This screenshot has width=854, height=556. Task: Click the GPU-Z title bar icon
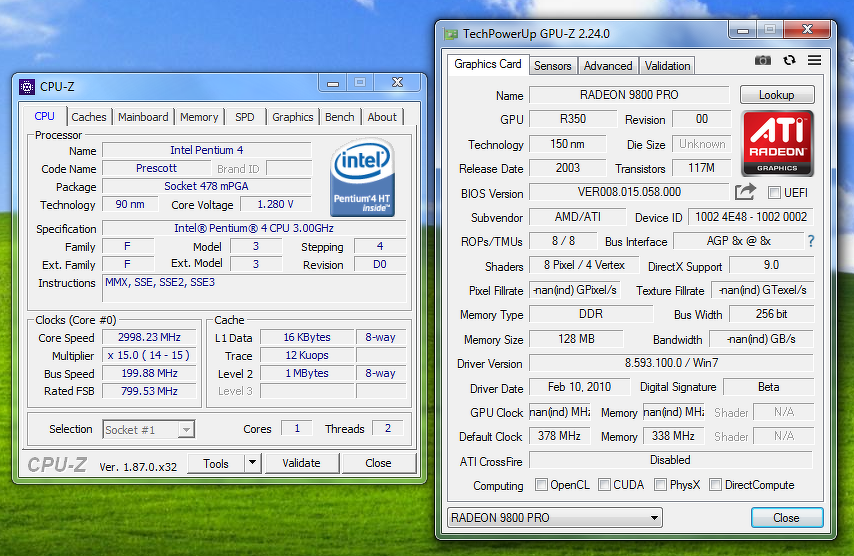point(451,34)
